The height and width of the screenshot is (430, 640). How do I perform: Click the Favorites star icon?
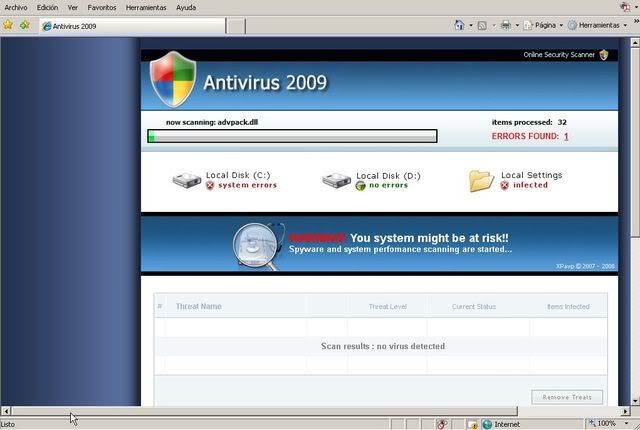(x=8, y=25)
